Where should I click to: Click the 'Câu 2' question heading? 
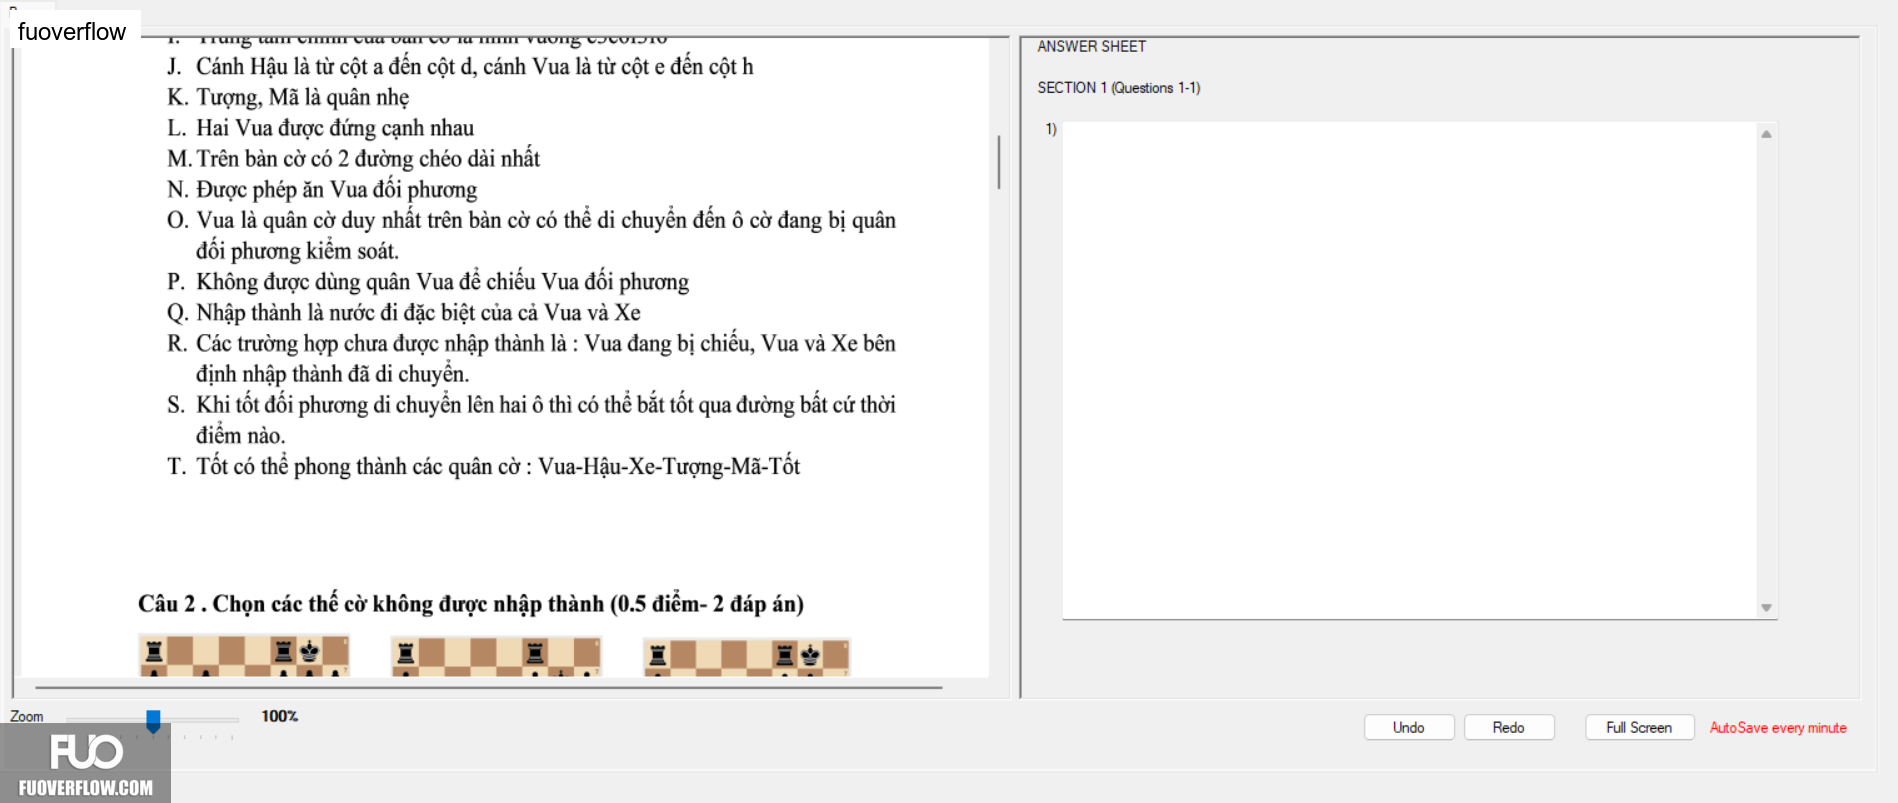coord(471,604)
